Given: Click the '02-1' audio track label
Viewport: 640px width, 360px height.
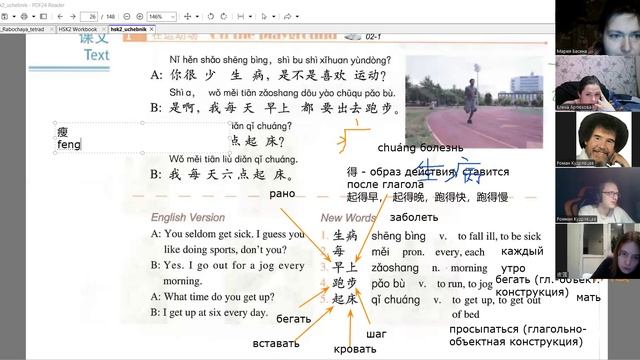Looking at the screenshot, I should [x=373, y=37].
